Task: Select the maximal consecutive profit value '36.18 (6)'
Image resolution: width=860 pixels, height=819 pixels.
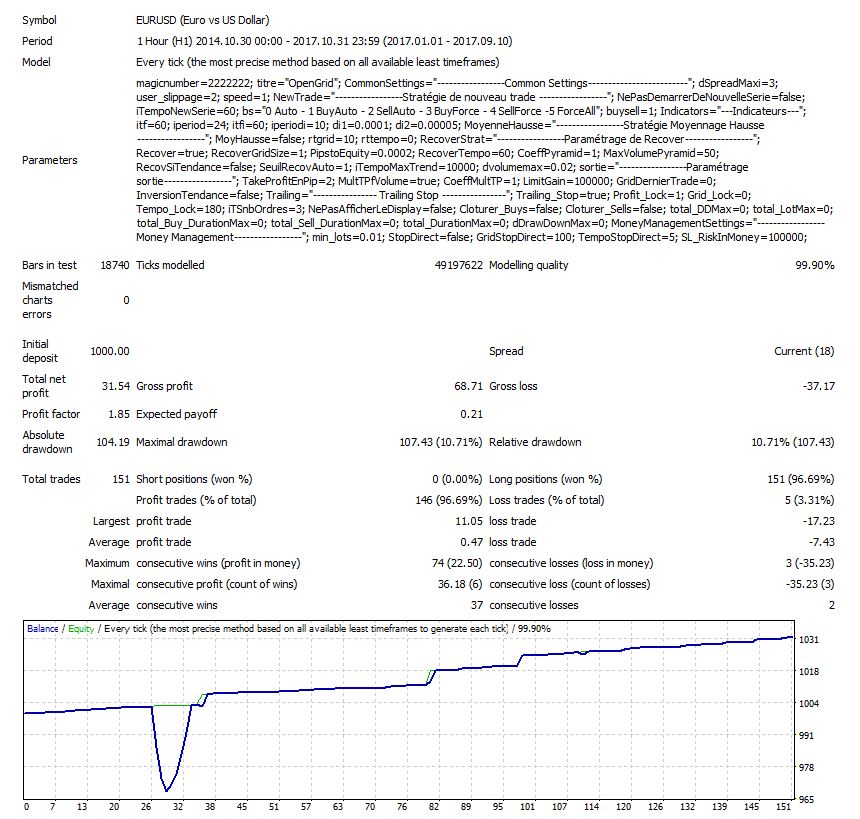Action: tap(460, 584)
